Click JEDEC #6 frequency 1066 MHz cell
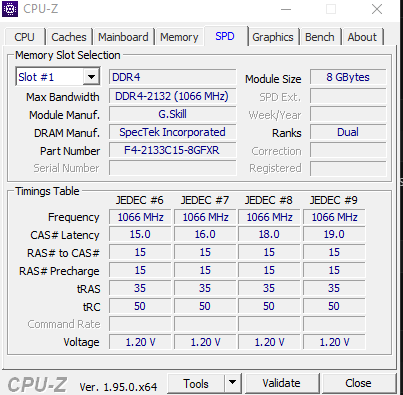 point(140,217)
